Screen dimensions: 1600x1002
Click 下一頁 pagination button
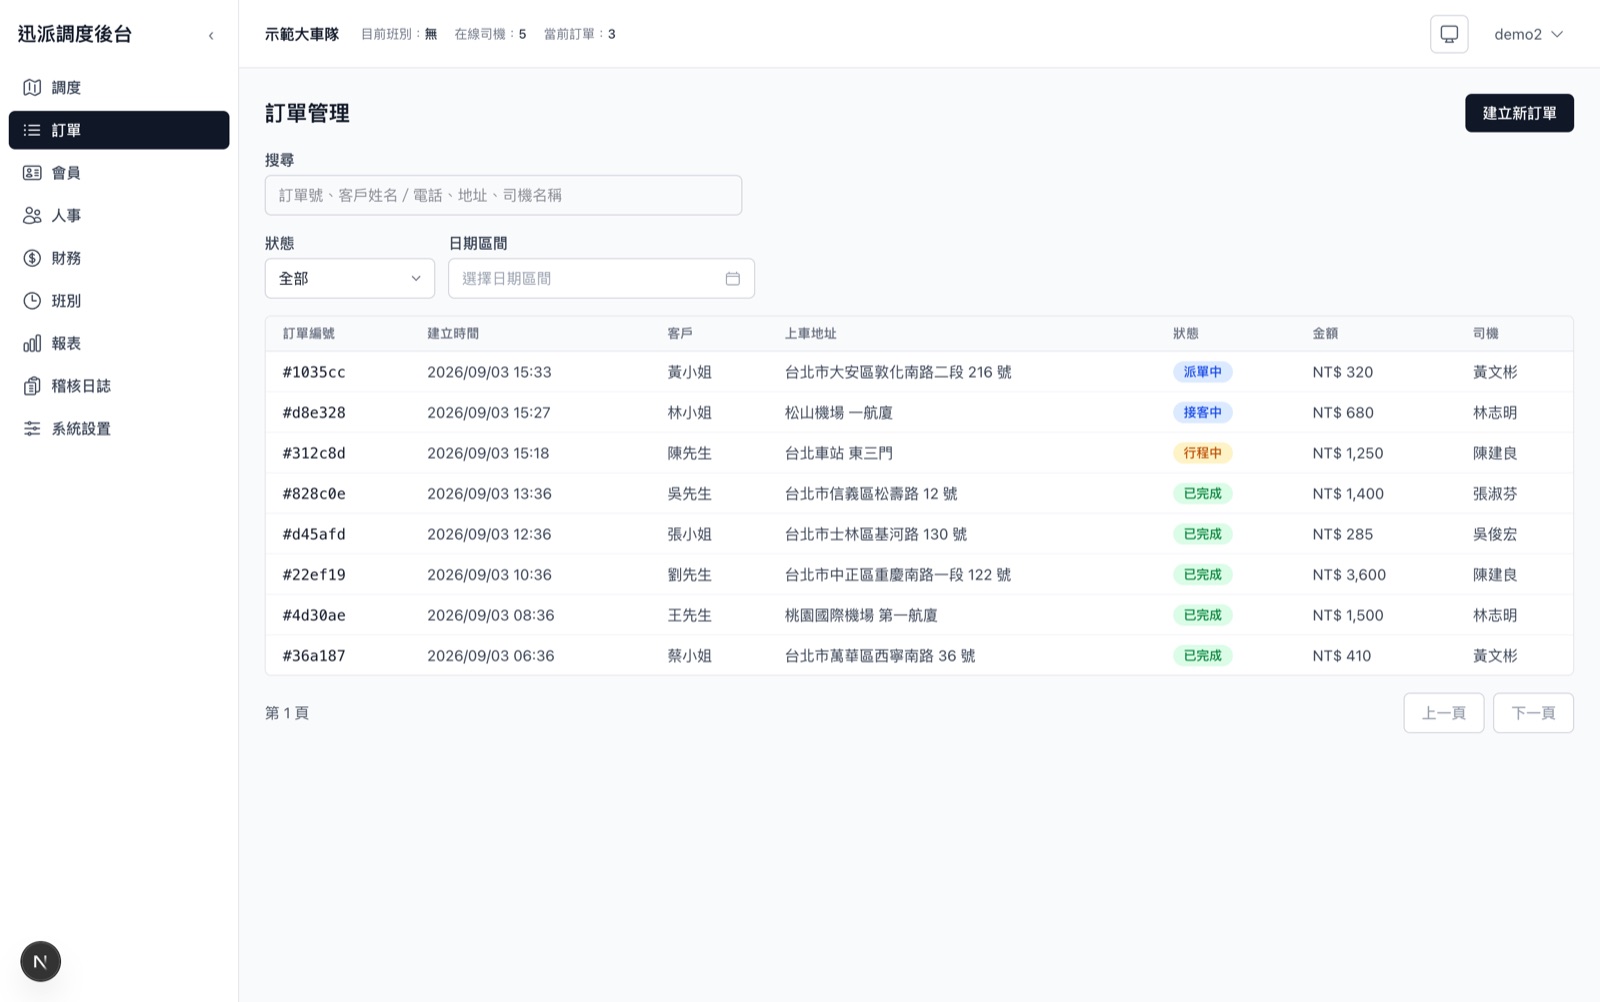click(x=1533, y=713)
